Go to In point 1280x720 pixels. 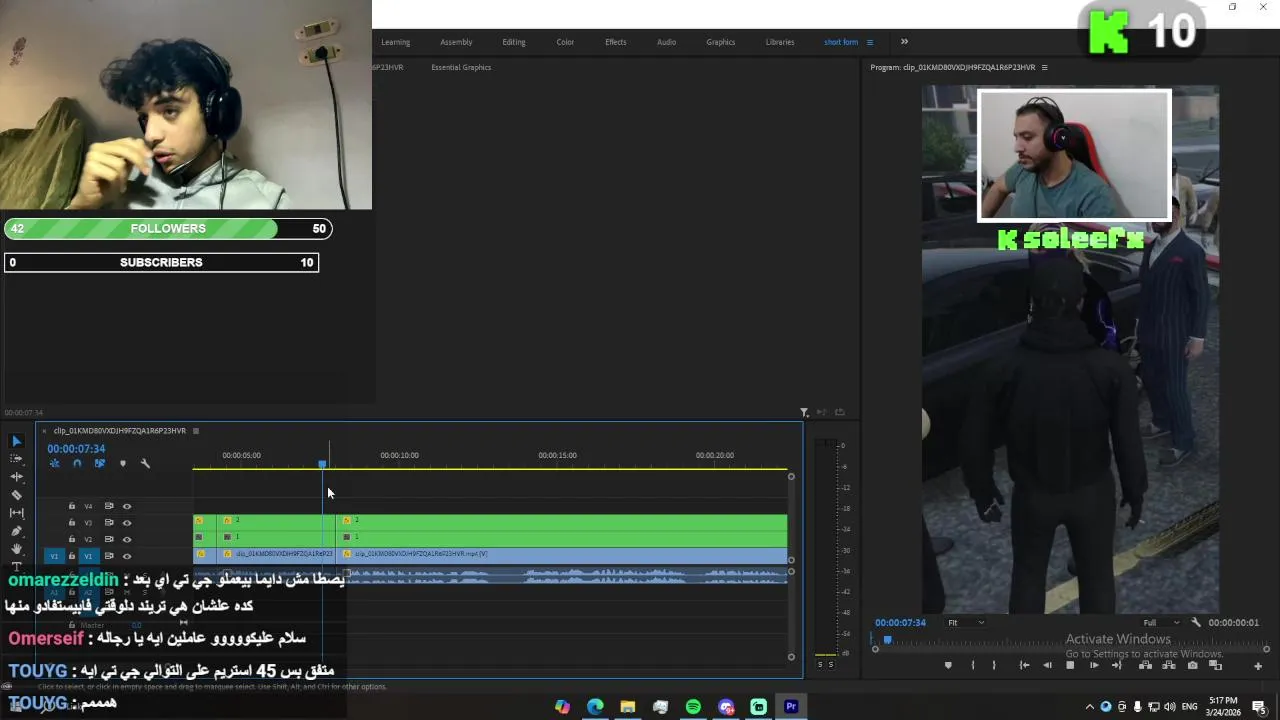point(1024,665)
